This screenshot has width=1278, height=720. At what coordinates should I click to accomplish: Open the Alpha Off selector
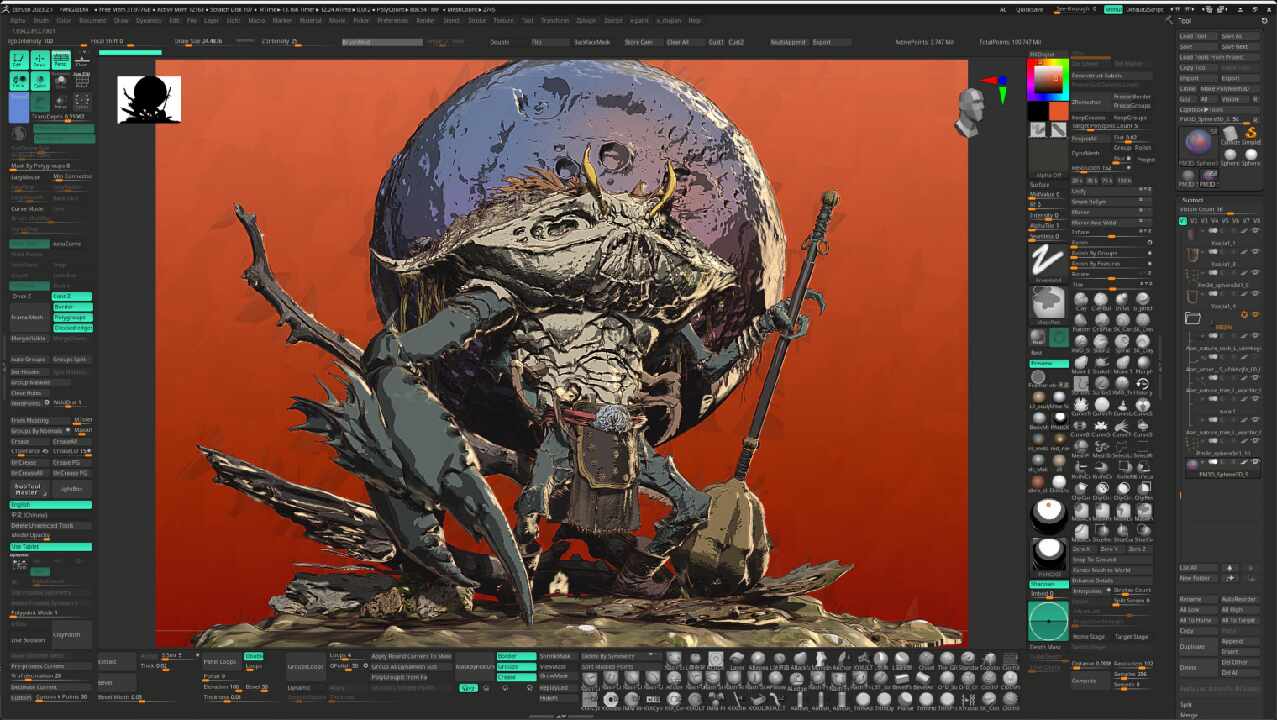[1048, 158]
